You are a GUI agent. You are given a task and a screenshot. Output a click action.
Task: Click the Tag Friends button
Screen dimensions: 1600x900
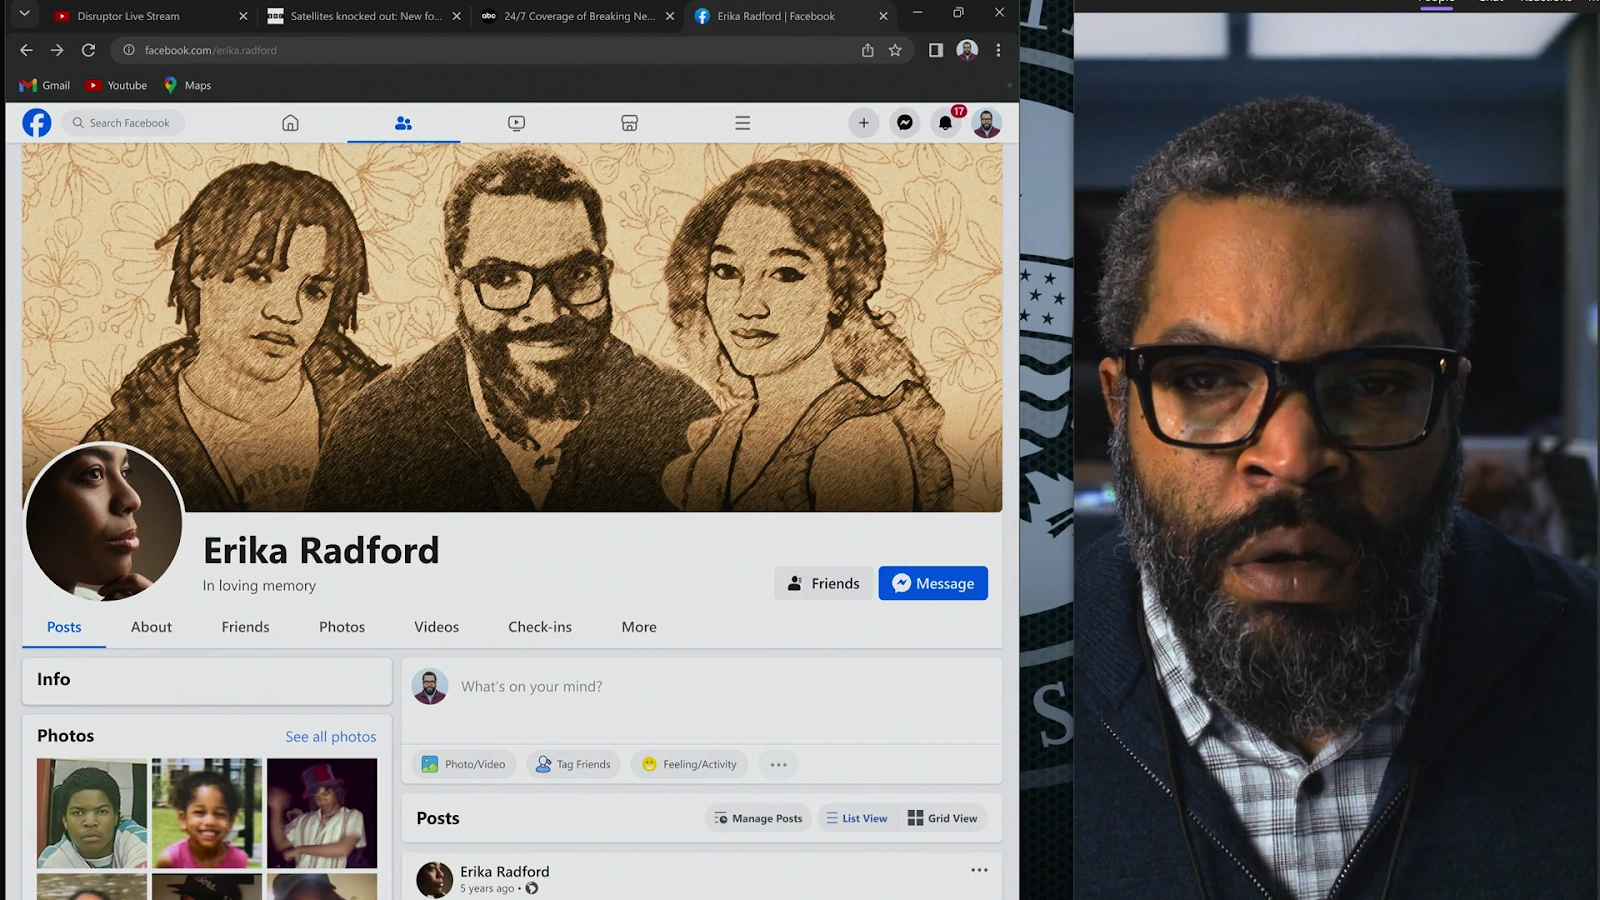pyautogui.click(x=574, y=765)
